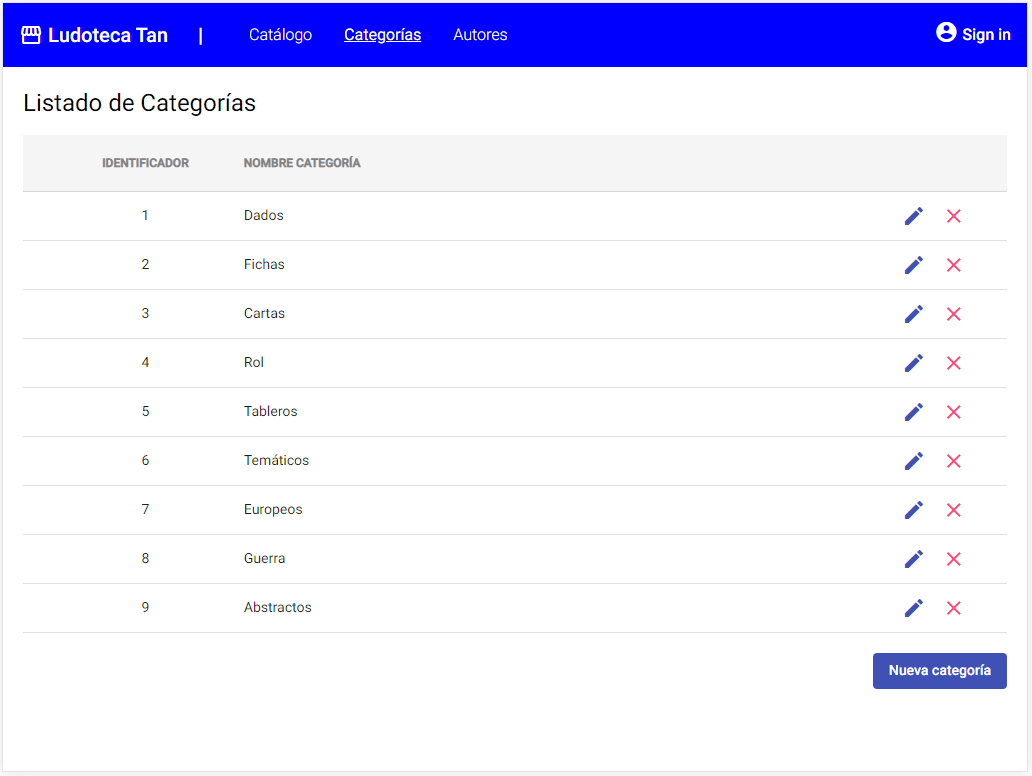Select the edit pencil for Tableros
The height and width of the screenshot is (776, 1032).
tap(913, 411)
